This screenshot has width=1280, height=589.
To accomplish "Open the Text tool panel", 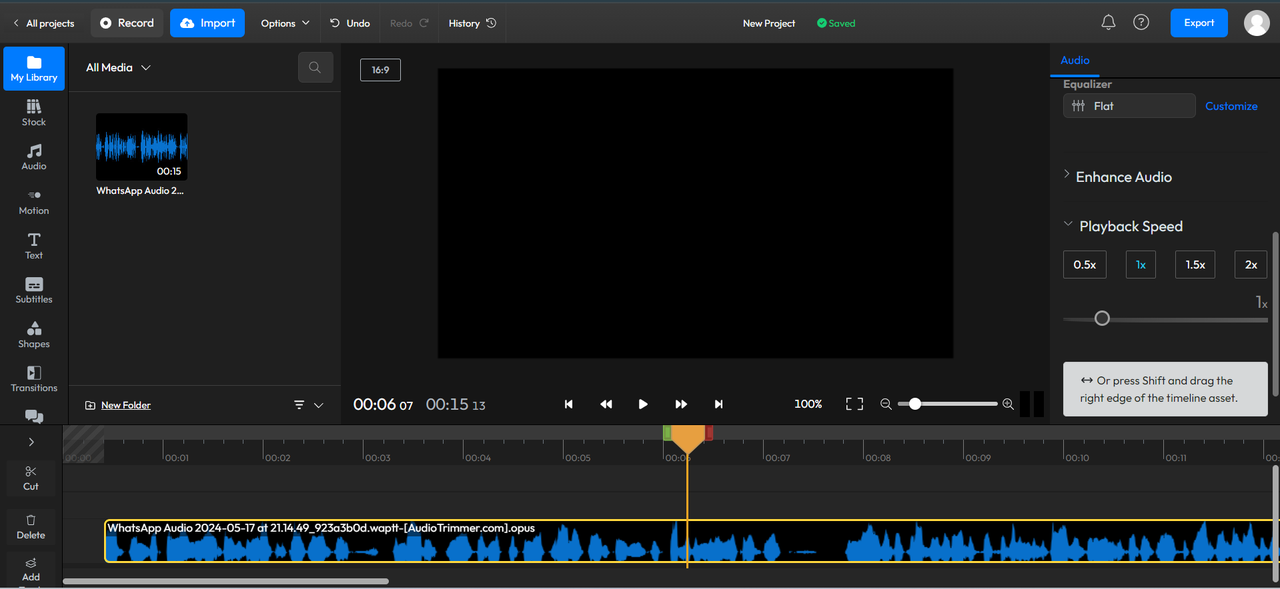I will pyautogui.click(x=34, y=246).
